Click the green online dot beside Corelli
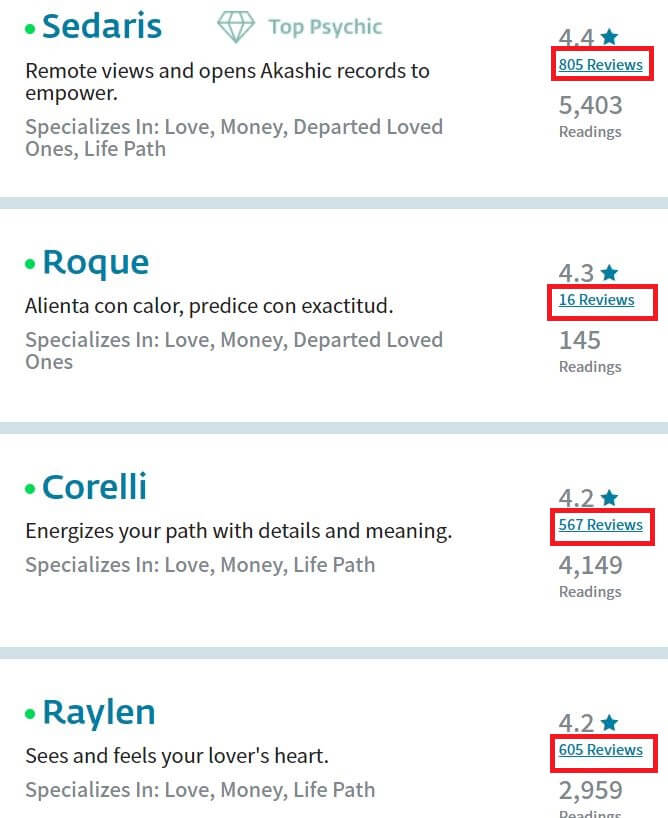The height and width of the screenshot is (818, 668). click(30, 489)
